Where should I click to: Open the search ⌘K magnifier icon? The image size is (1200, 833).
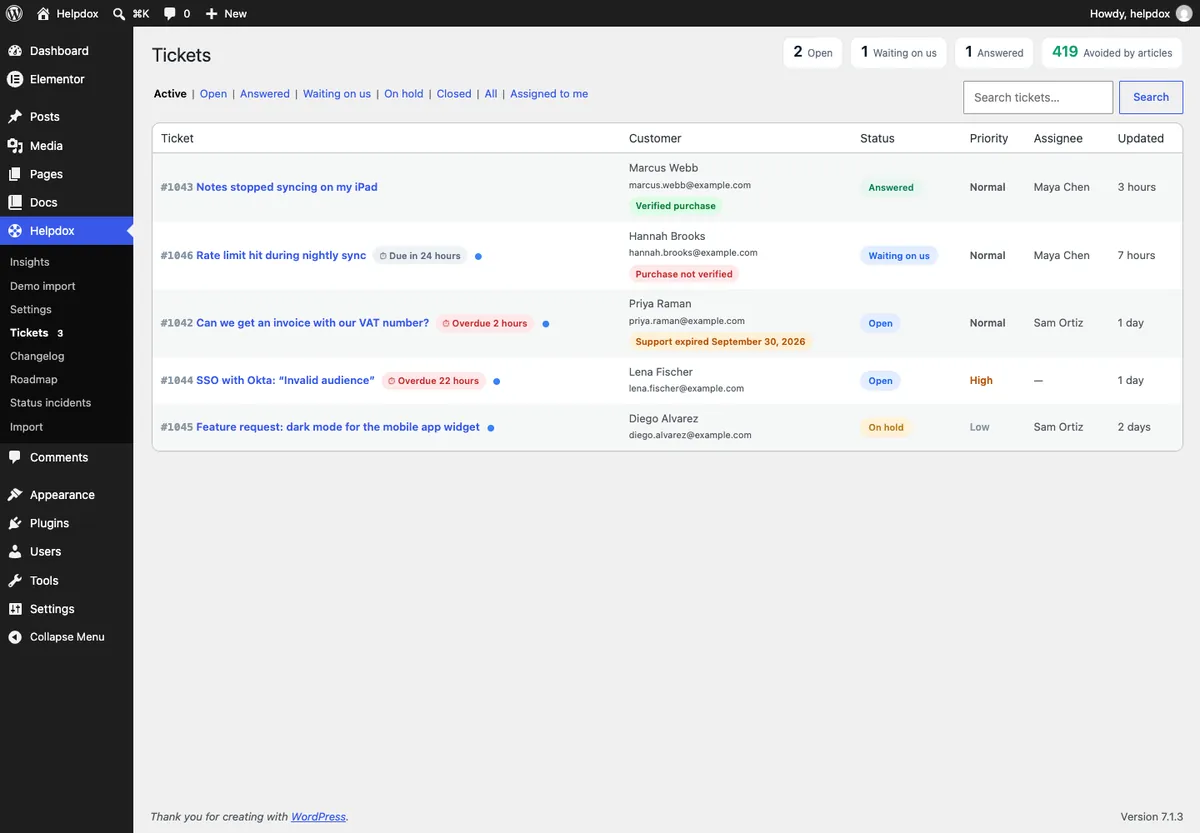point(119,13)
